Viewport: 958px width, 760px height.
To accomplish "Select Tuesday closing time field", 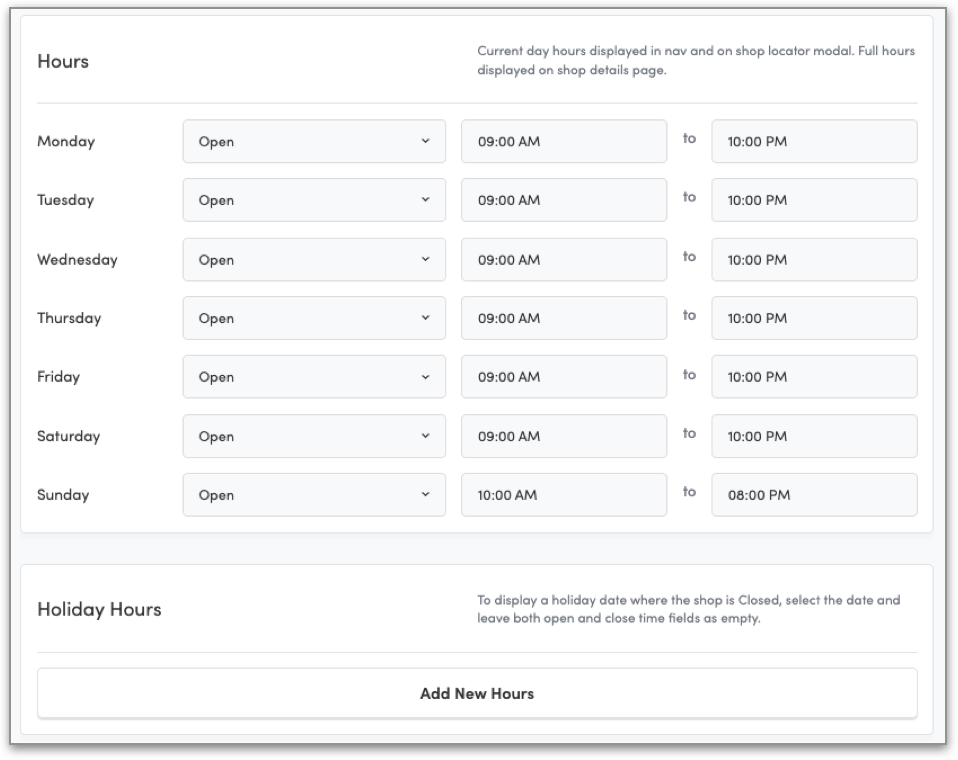I will coord(814,200).
